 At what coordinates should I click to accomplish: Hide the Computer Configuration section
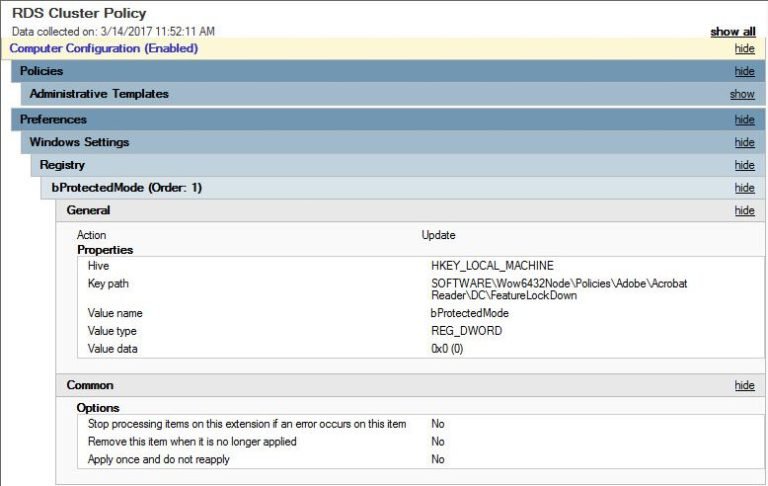pos(744,48)
